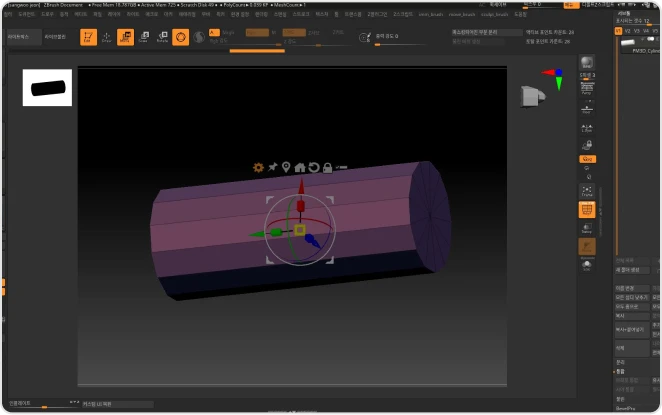Open the gizmo customize gear icon
This screenshot has height=415, width=662.
click(258, 168)
